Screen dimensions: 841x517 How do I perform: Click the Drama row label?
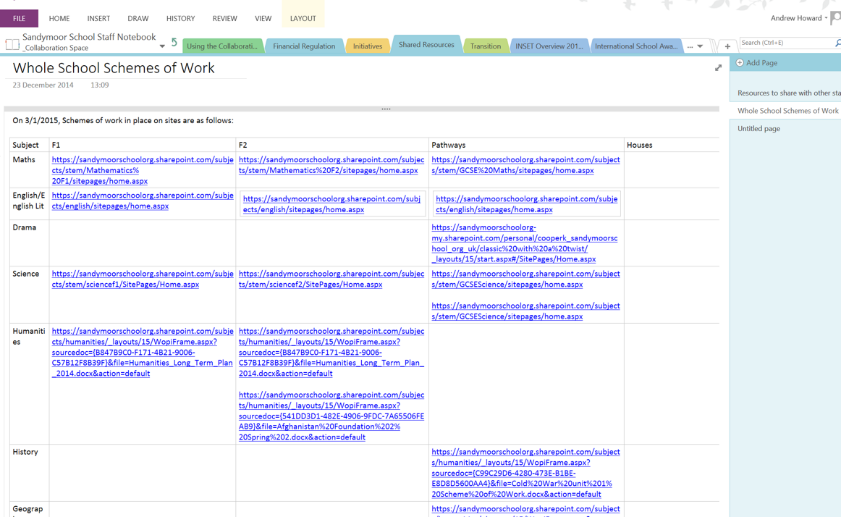point(24,227)
